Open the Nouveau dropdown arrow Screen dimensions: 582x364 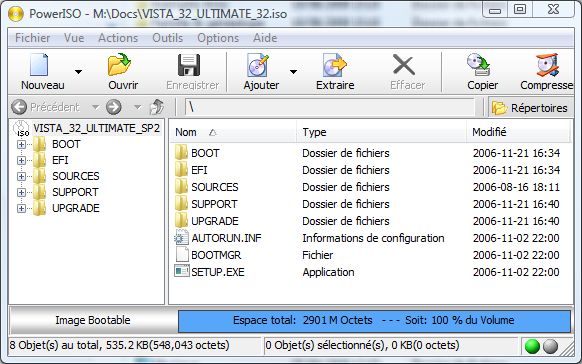click(x=78, y=72)
